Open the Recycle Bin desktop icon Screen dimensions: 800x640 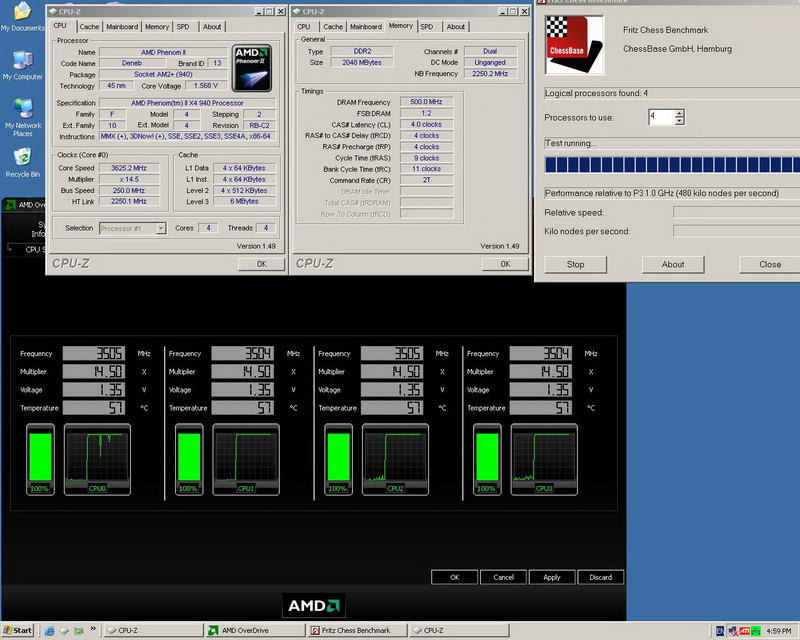pos(22,162)
